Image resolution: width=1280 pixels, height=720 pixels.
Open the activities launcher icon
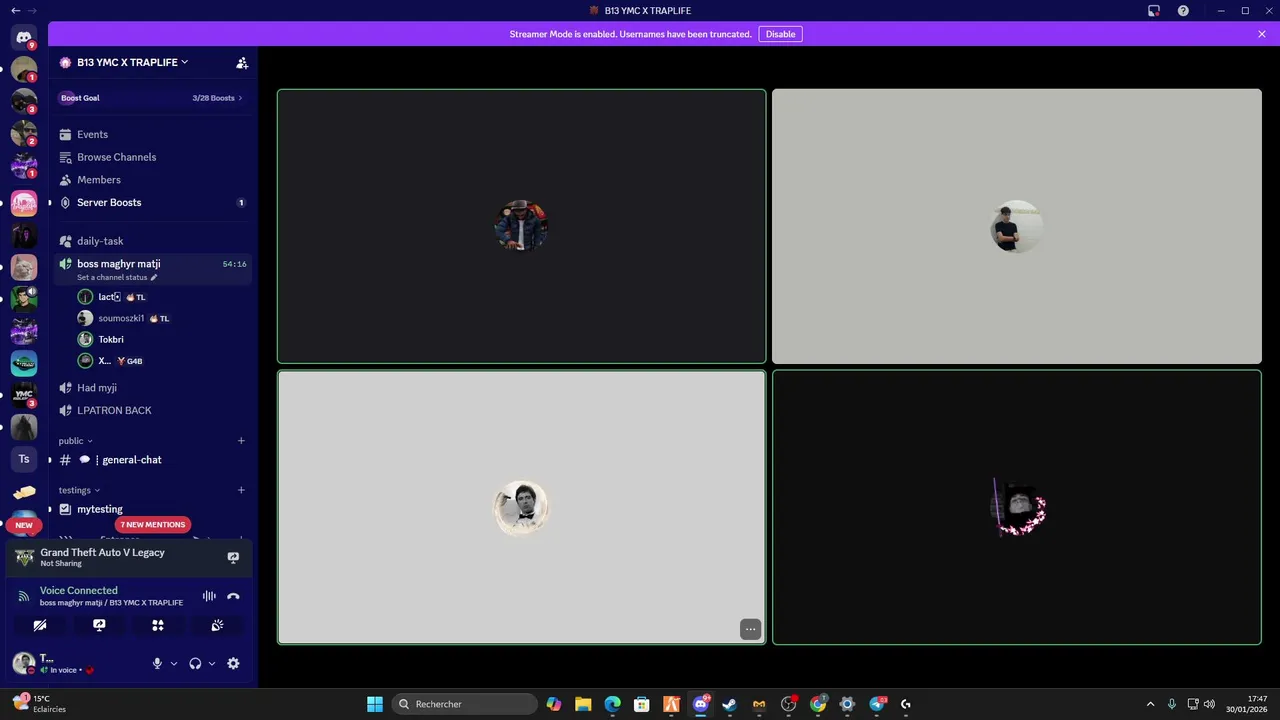click(158, 625)
